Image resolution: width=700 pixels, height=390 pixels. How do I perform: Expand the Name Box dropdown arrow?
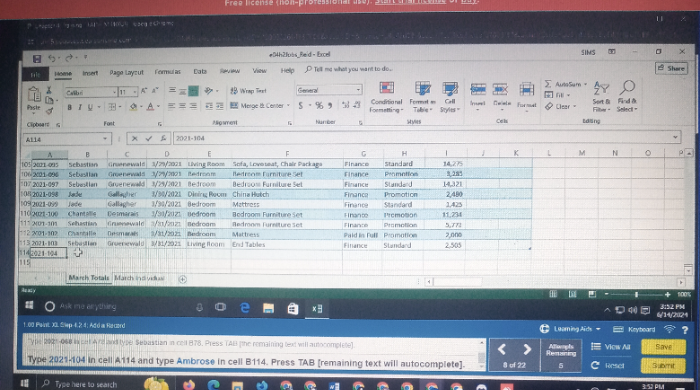[105, 139]
